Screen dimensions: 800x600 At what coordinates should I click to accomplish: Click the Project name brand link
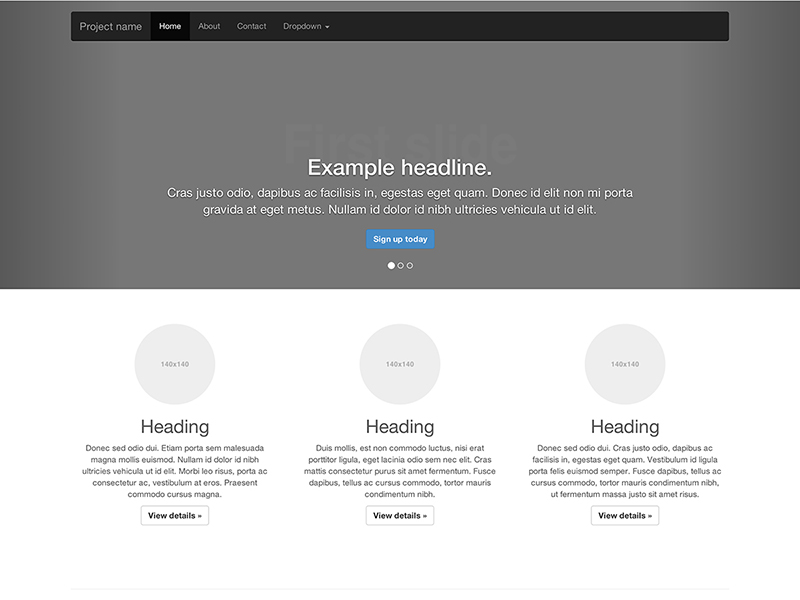click(111, 26)
